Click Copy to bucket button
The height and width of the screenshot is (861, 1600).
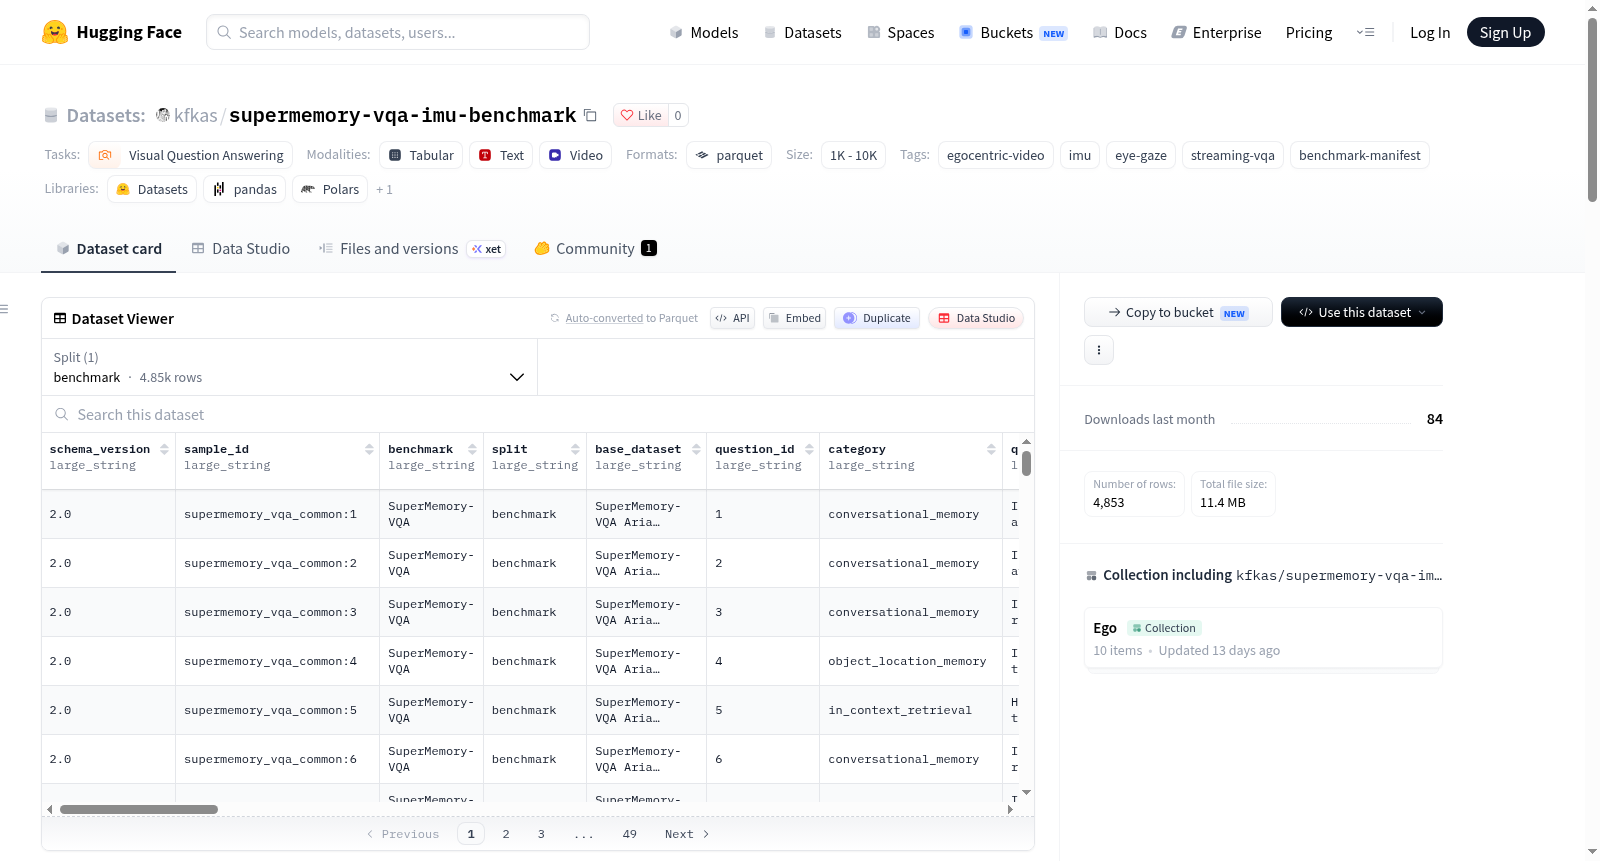1178,312
